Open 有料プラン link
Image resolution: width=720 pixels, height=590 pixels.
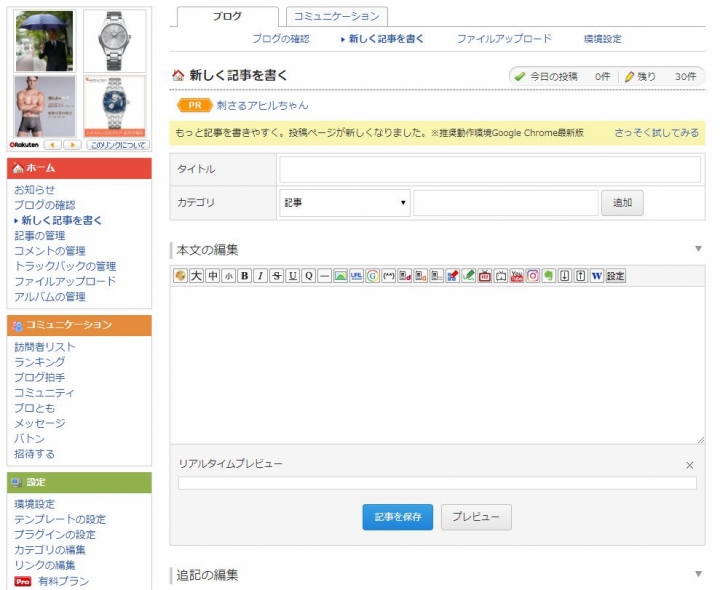tap(63, 582)
